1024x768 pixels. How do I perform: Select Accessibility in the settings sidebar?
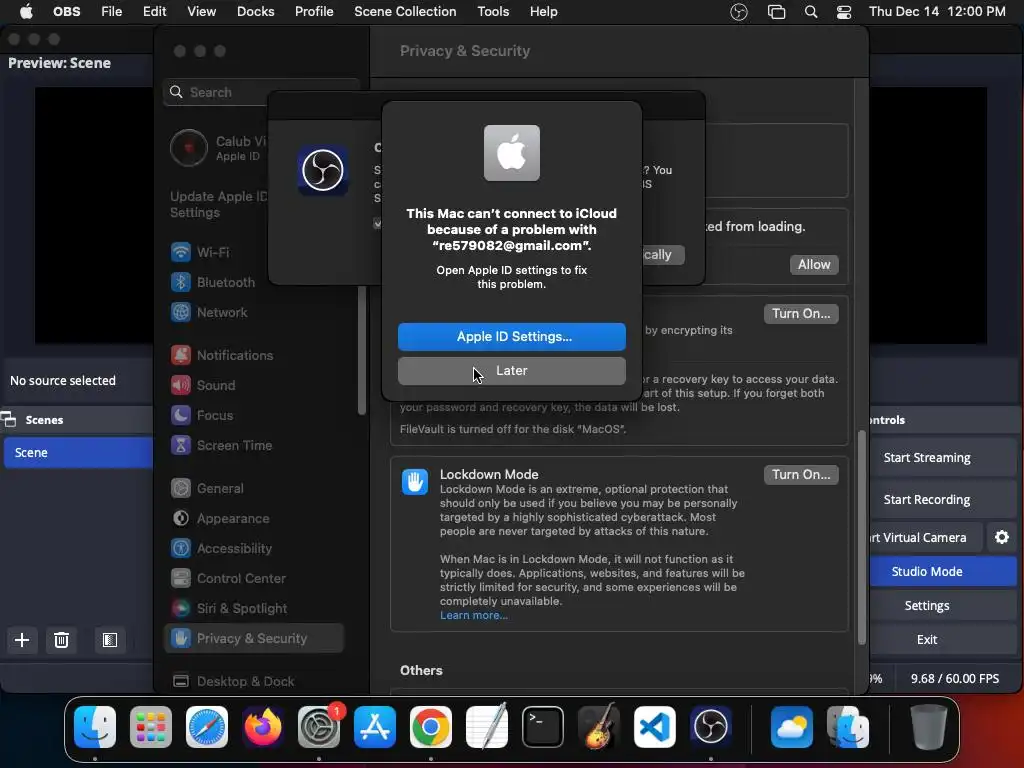click(255, 549)
